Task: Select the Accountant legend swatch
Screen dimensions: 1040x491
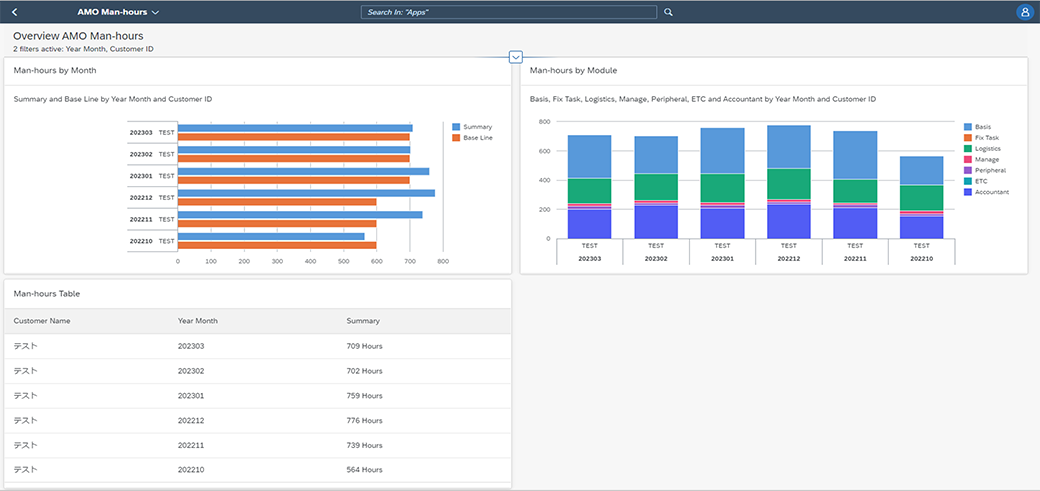Action: coord(968,192)
